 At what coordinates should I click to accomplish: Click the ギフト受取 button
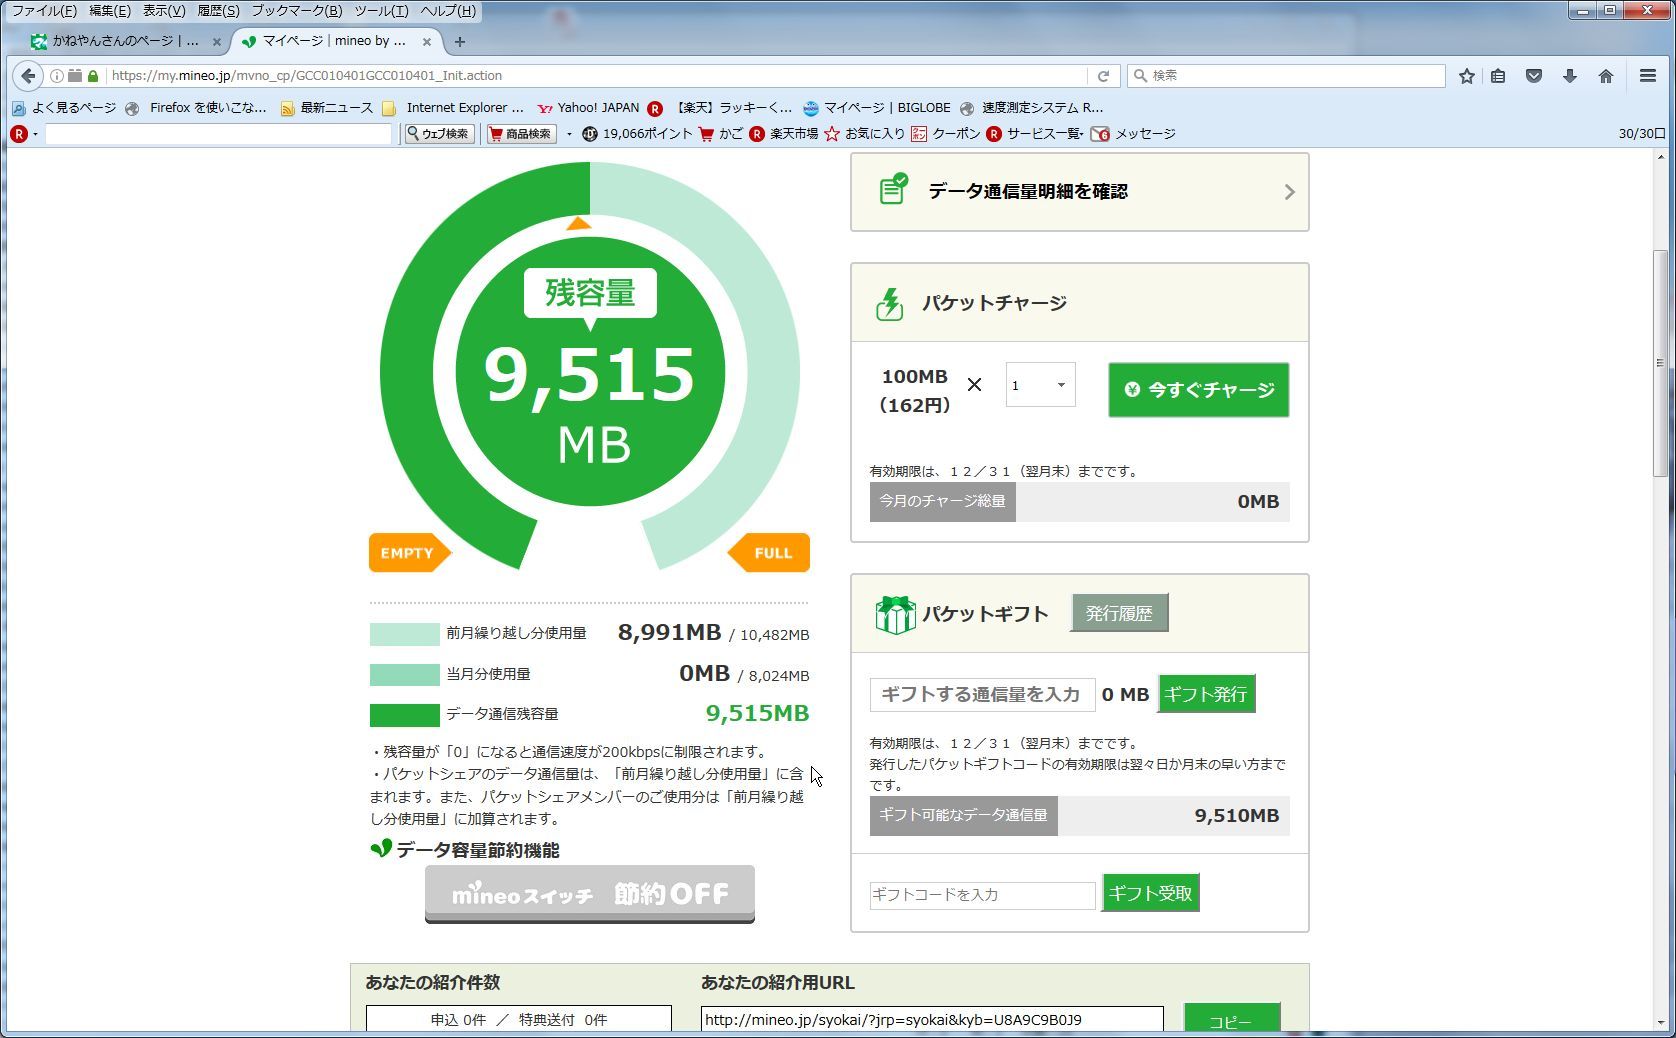point(1150,893)
